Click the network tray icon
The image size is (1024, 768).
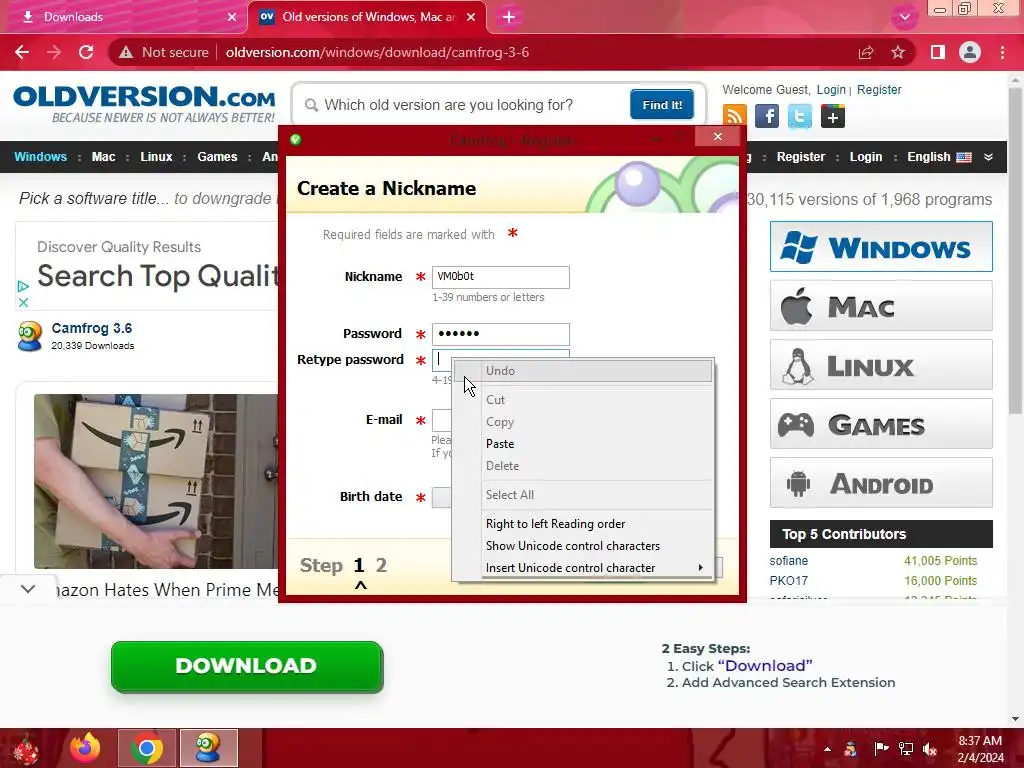905,748
